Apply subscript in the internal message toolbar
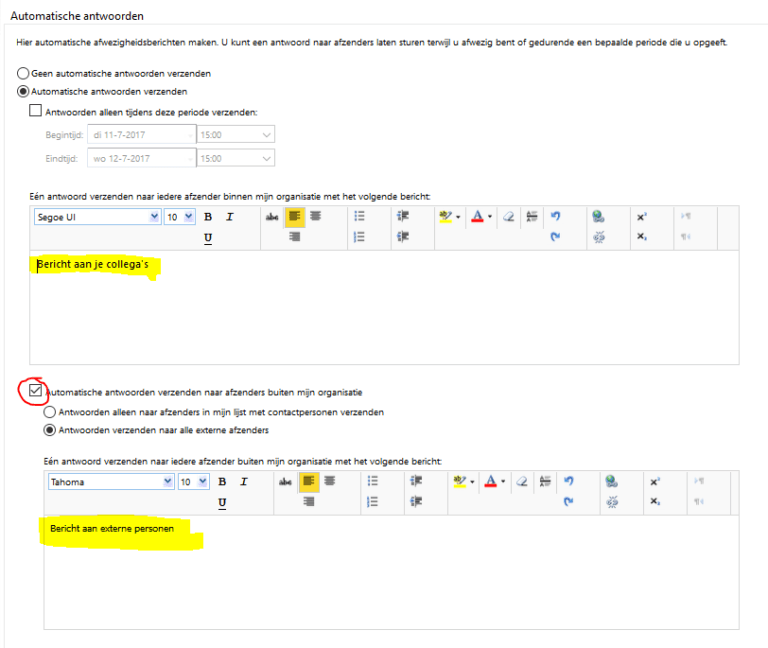The height and width of the screenshot is (648, 768). (x=642, y=237)
